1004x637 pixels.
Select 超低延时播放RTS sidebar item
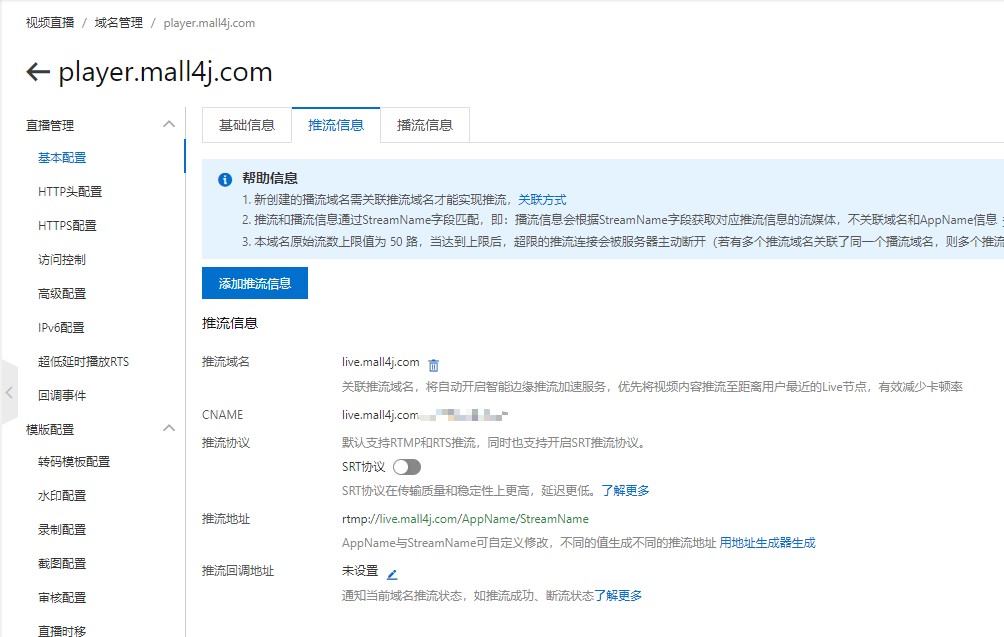coord(83,361)
